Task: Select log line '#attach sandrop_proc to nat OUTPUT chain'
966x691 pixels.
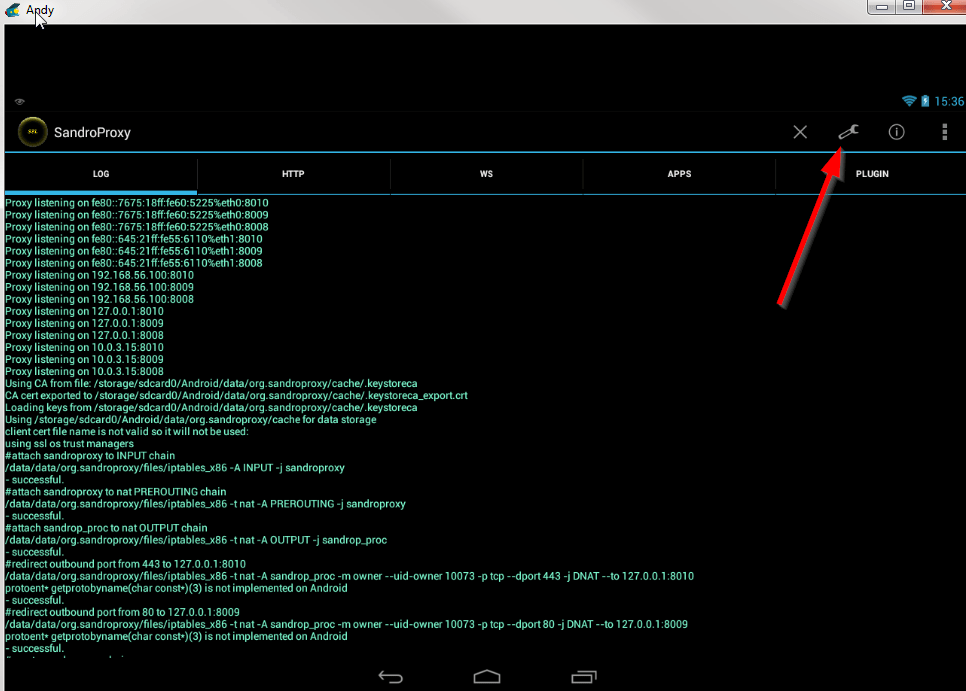Action: coord(106,528)
